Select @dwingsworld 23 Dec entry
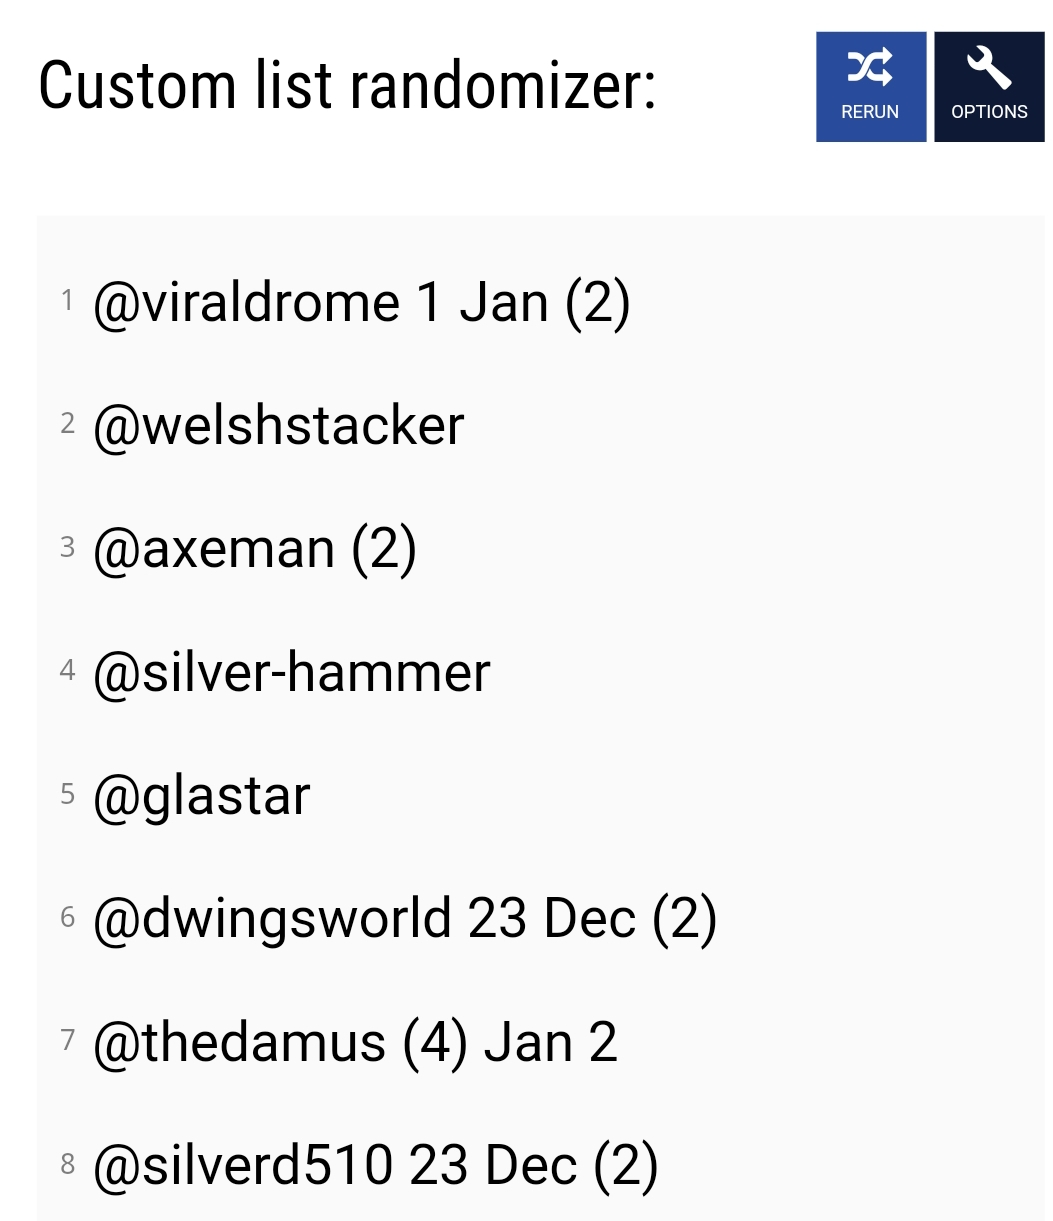Image resolution: width=1053 pixels, height=1221 pixels. pyautogui.click(x=404, y=919)
